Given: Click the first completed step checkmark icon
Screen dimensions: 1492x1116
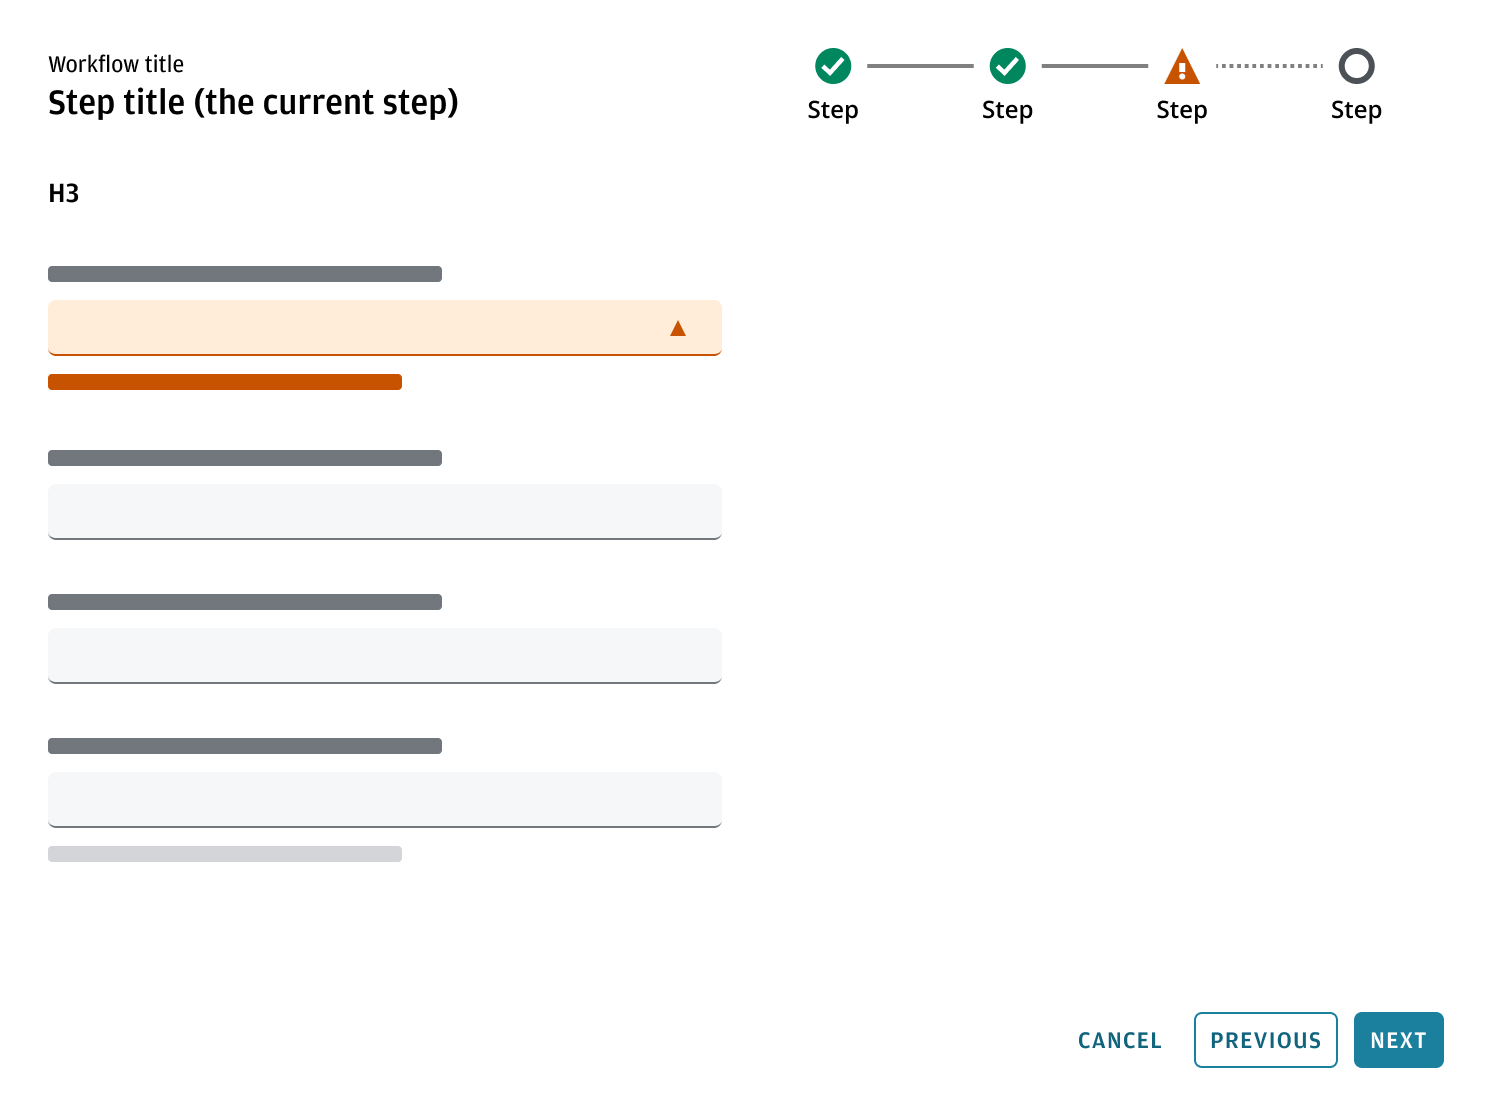Looking at the screenshot, I should click(x=833, y=66).
